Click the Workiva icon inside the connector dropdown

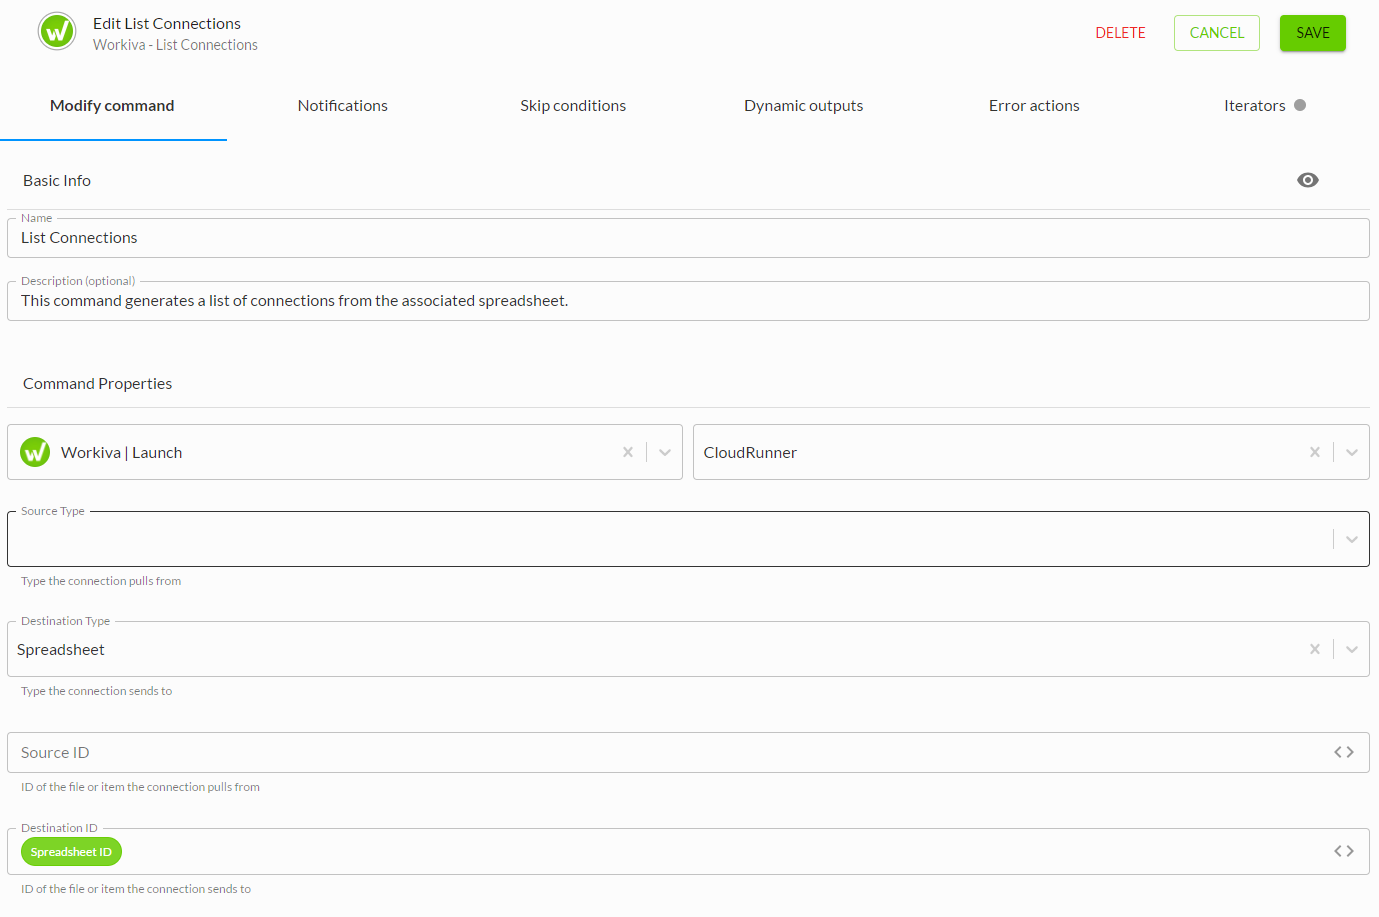34,452
